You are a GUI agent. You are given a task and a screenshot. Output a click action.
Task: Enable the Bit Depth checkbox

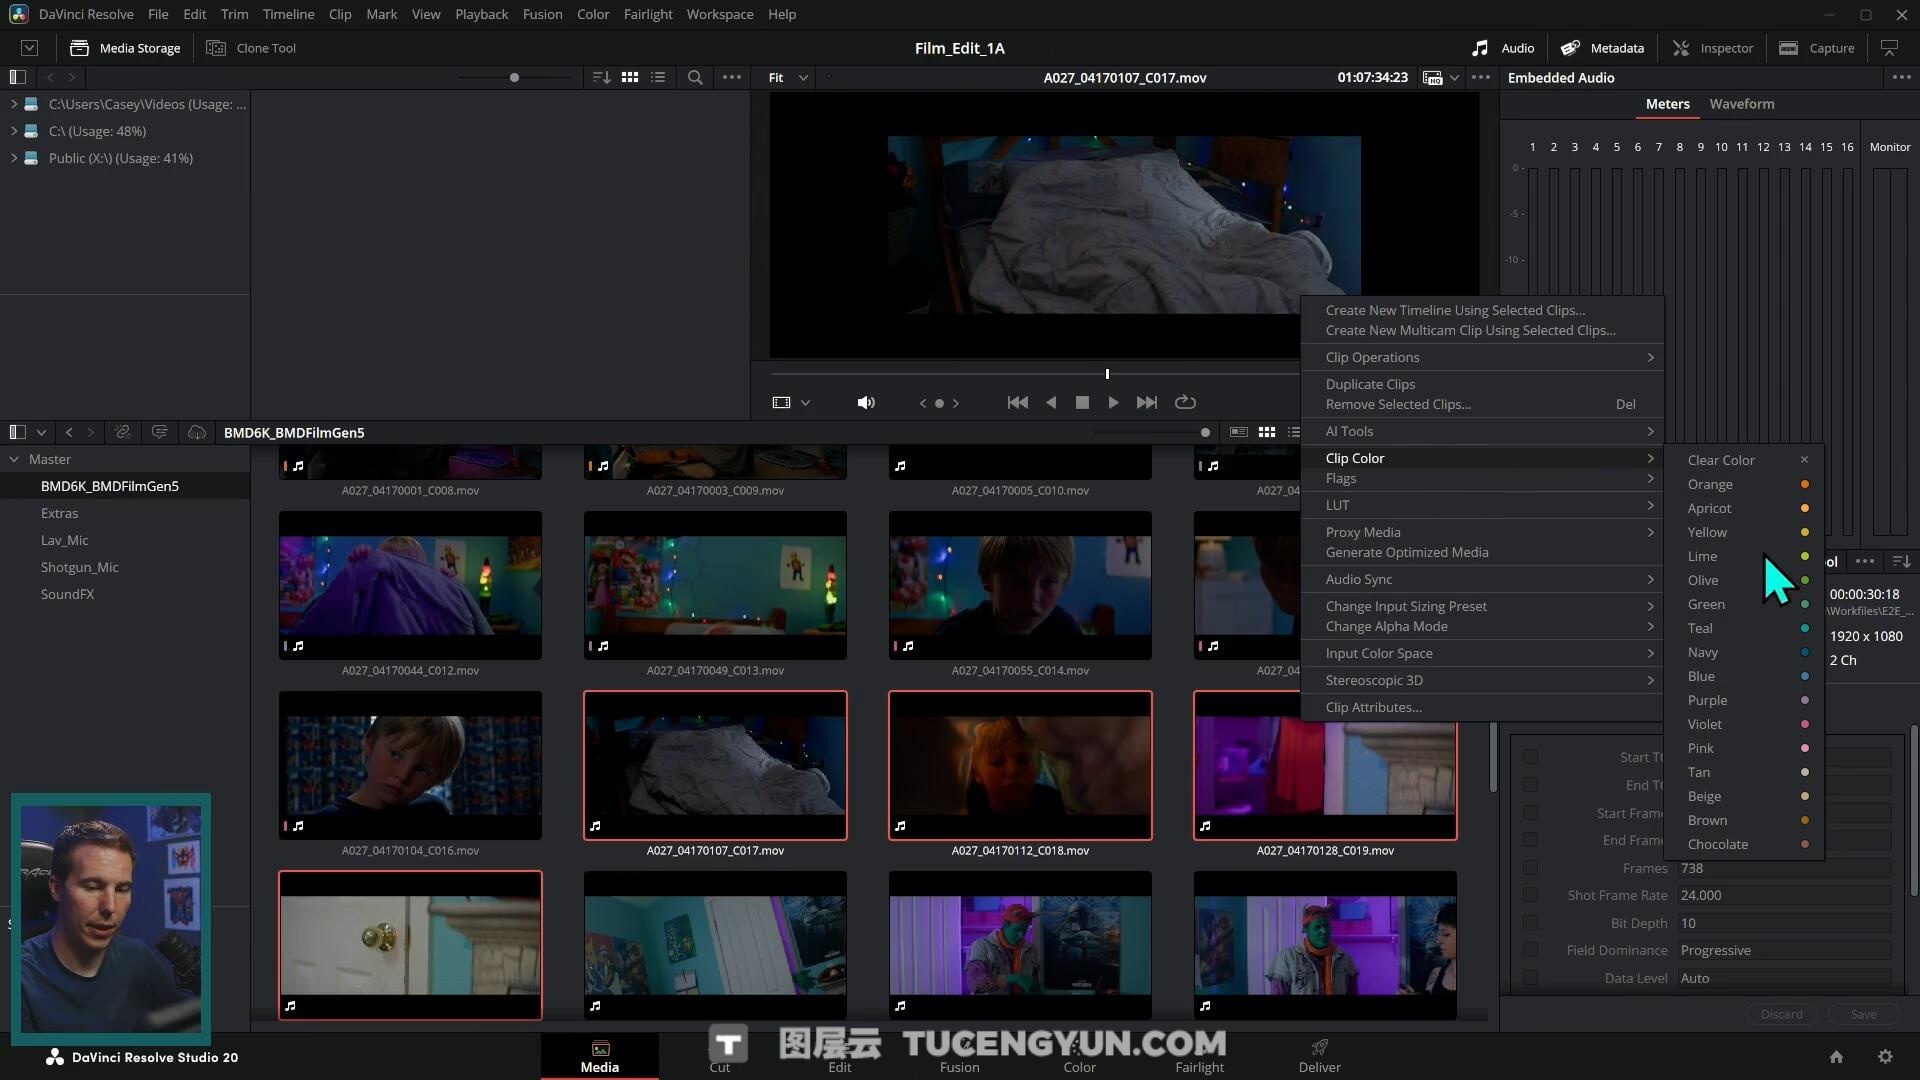click(1530, 923)
